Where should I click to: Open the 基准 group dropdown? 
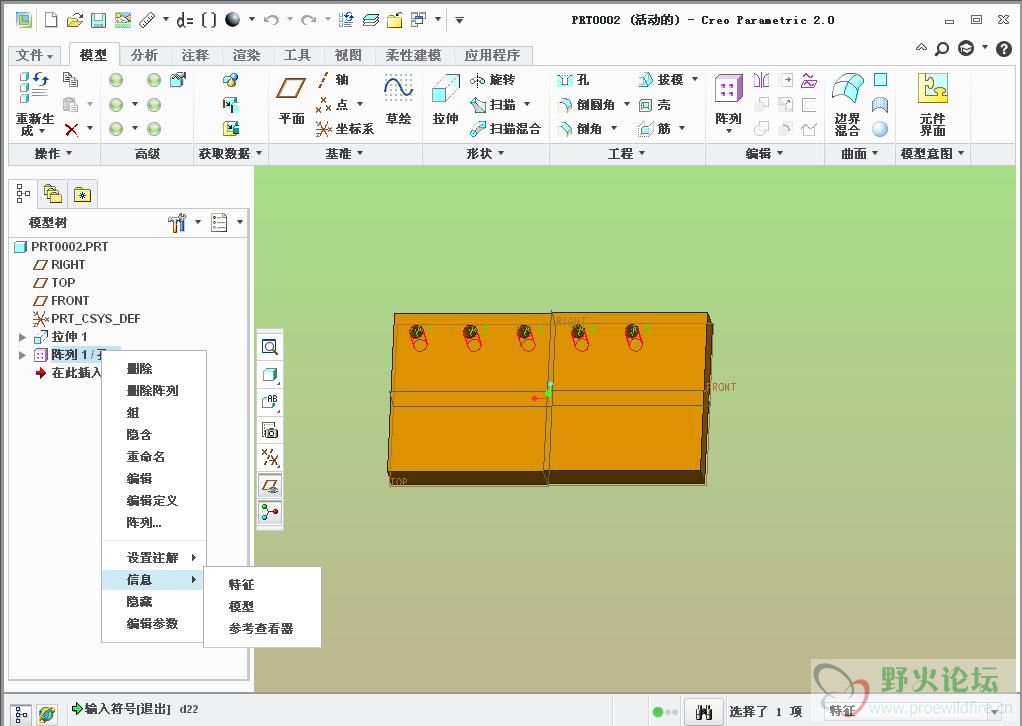coord(345,154)
